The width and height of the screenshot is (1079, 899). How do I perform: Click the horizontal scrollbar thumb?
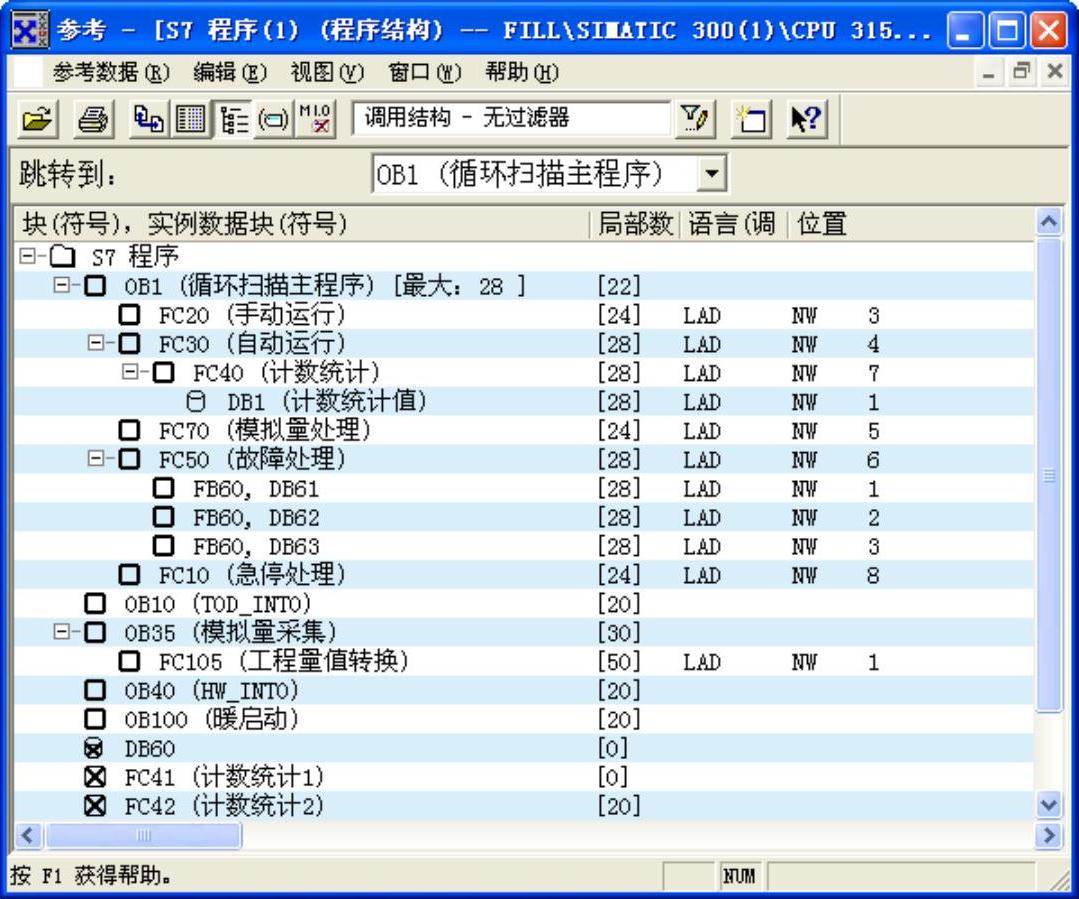tap(143, 835)
